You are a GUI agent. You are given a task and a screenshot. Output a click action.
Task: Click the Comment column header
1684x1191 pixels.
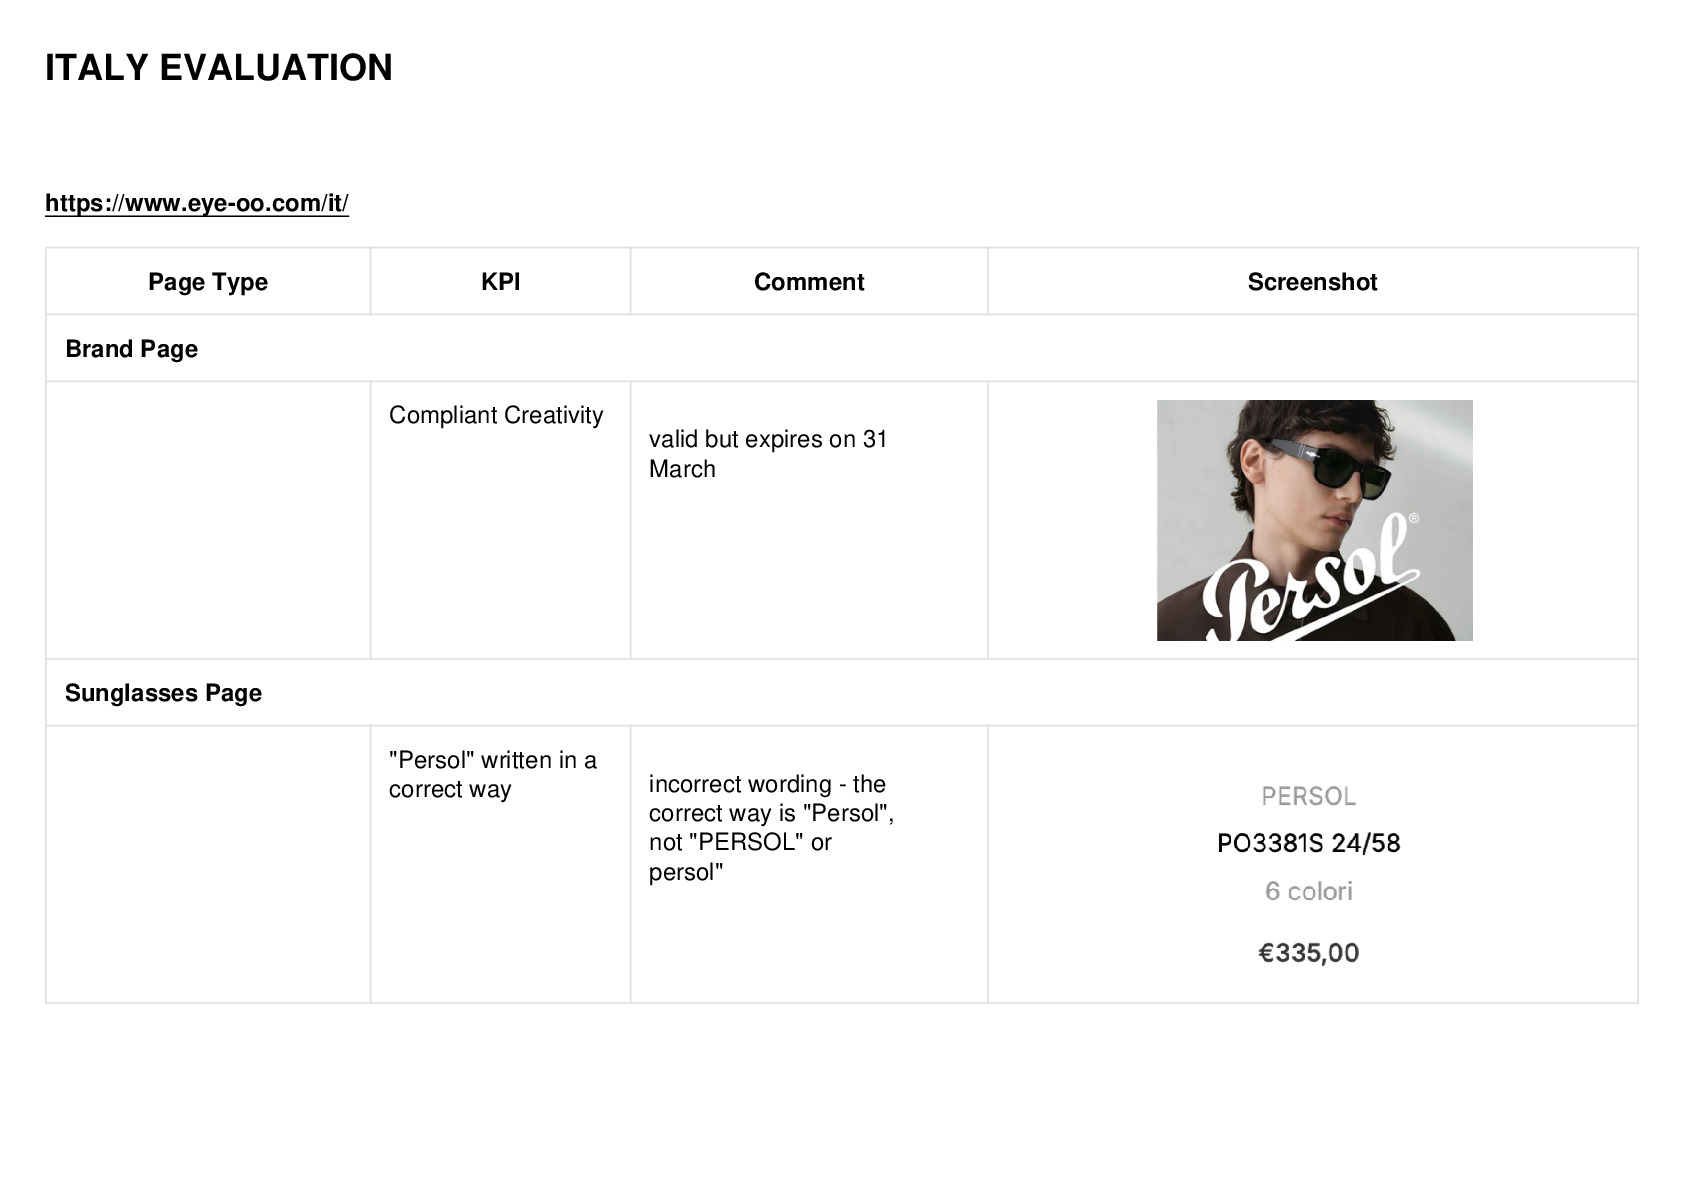[x=809, y=282]
